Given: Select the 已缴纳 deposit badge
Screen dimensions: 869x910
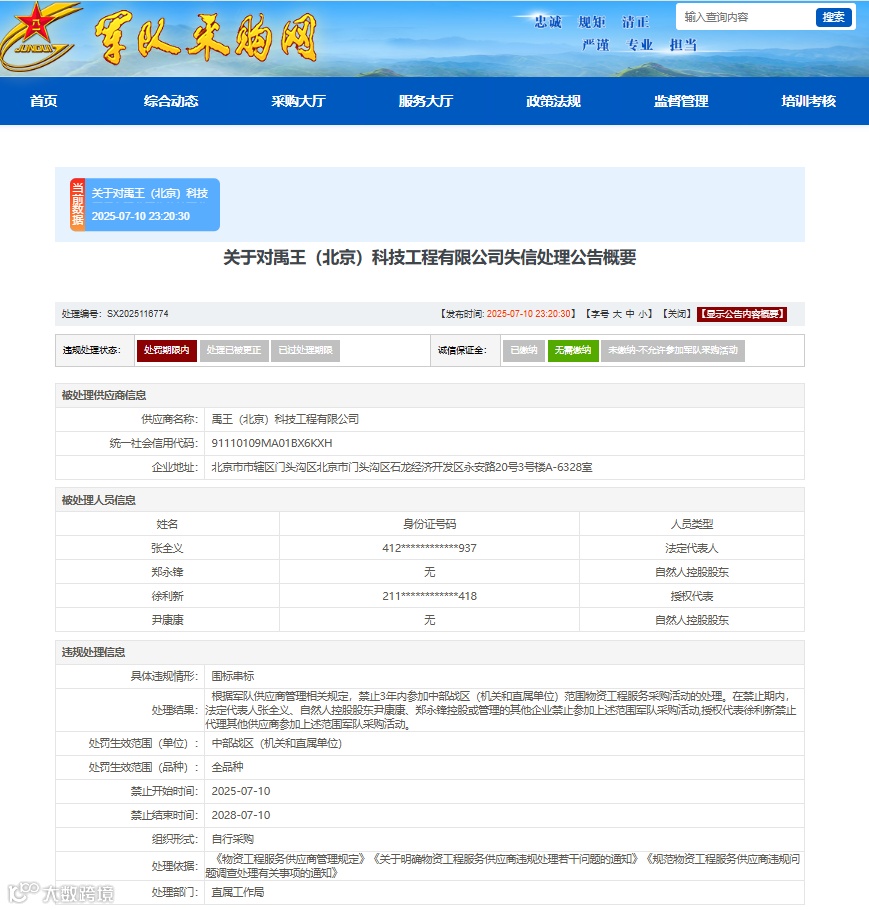Looking at the screenshot, I should pos(523,351).
